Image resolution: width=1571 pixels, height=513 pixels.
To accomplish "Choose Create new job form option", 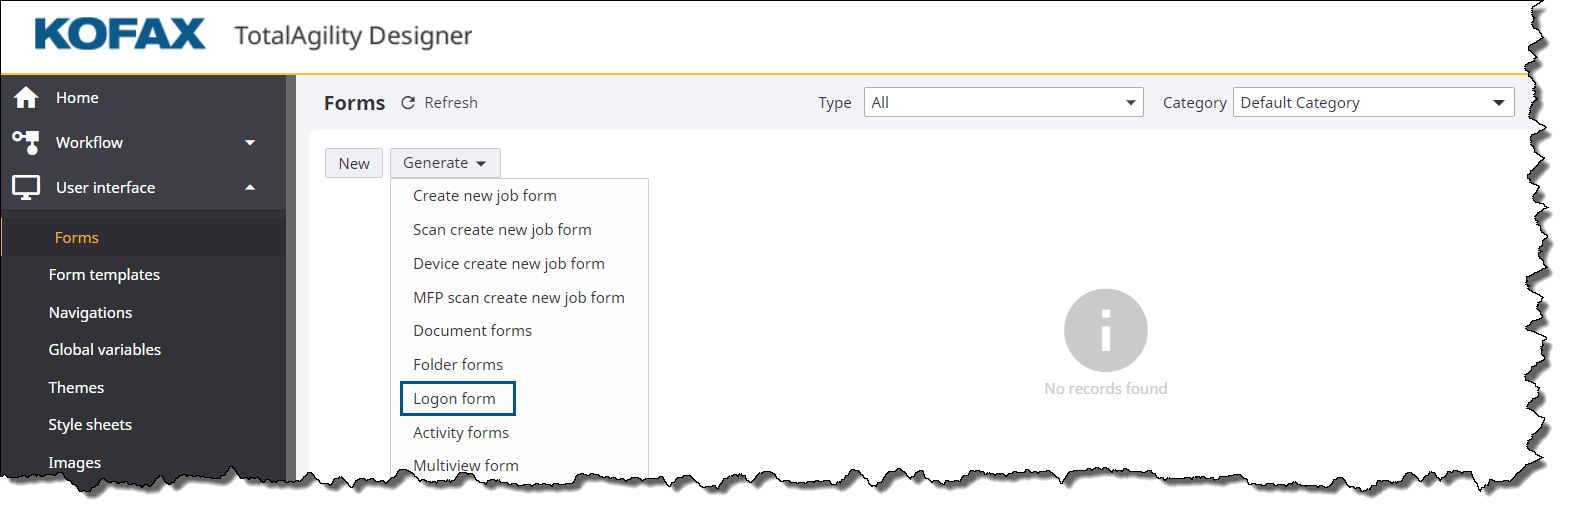I will pos(485,196).
